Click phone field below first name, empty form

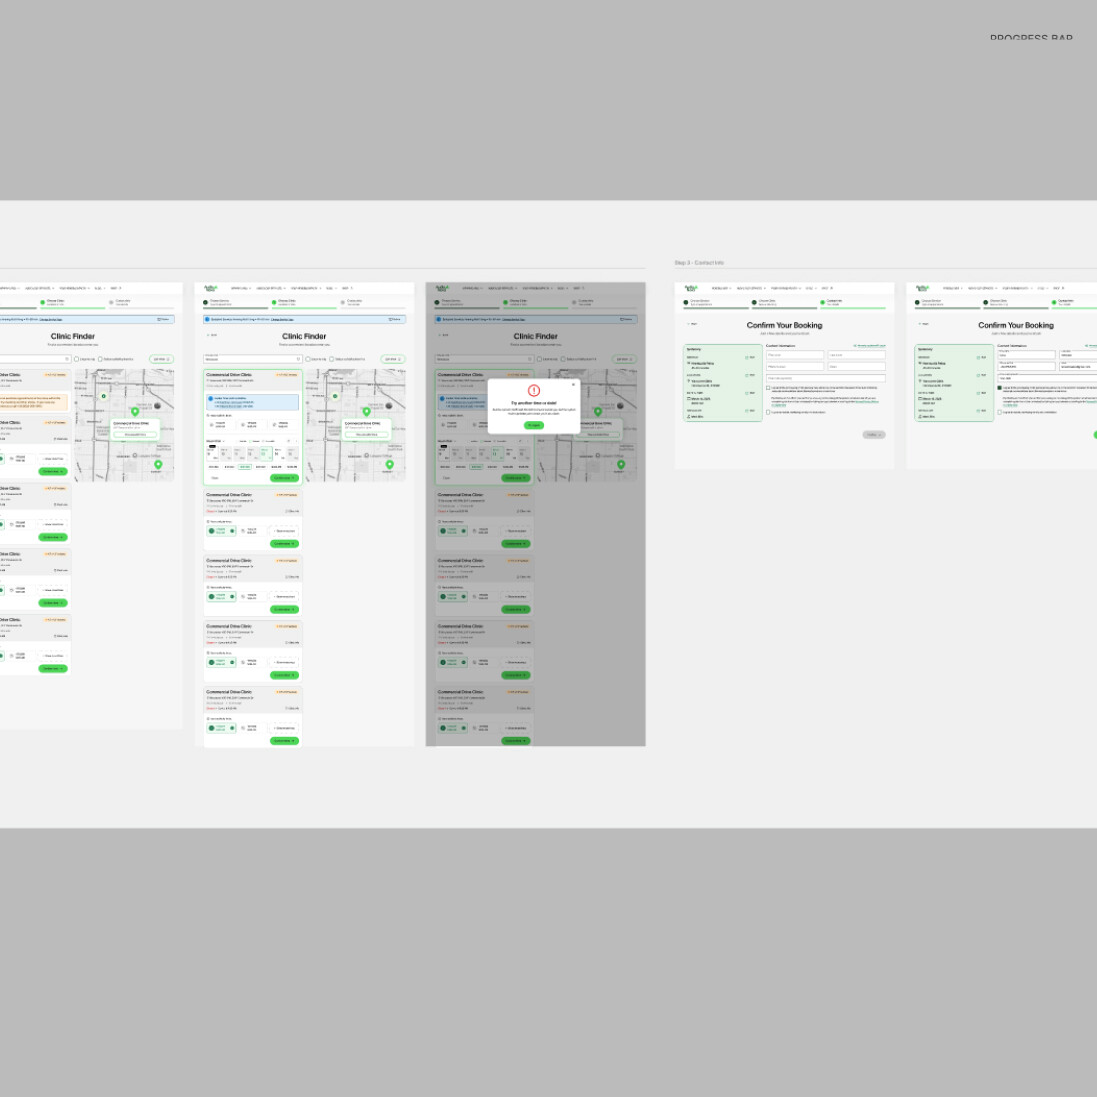[x=795, y=367]
